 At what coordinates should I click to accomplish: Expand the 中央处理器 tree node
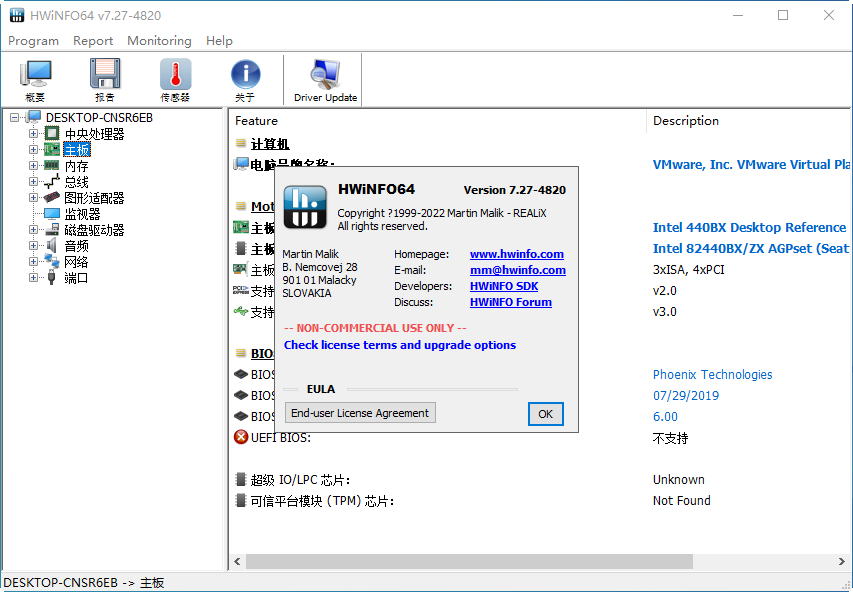coord(33,133)
